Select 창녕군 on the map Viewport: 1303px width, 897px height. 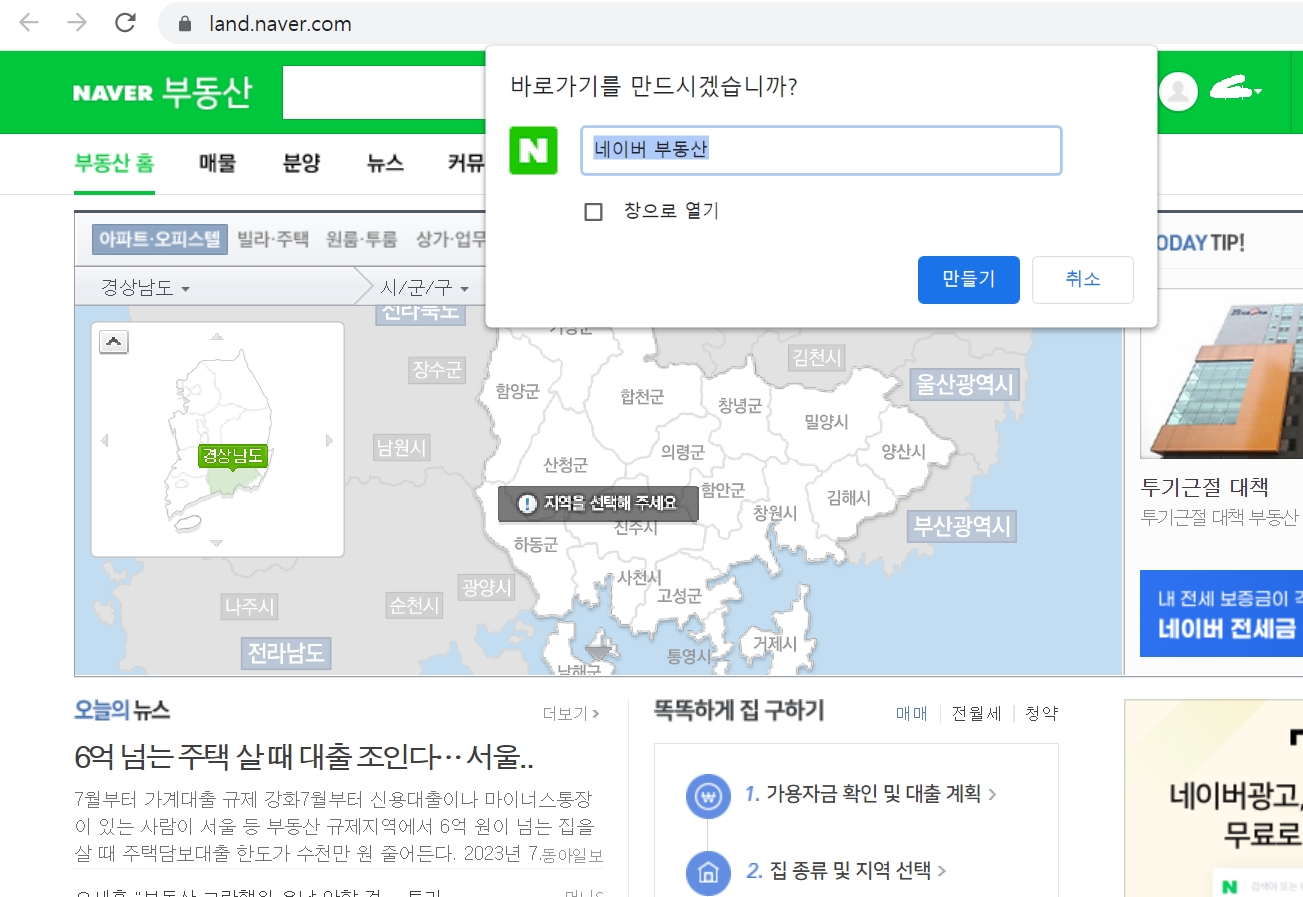[740, 405]
